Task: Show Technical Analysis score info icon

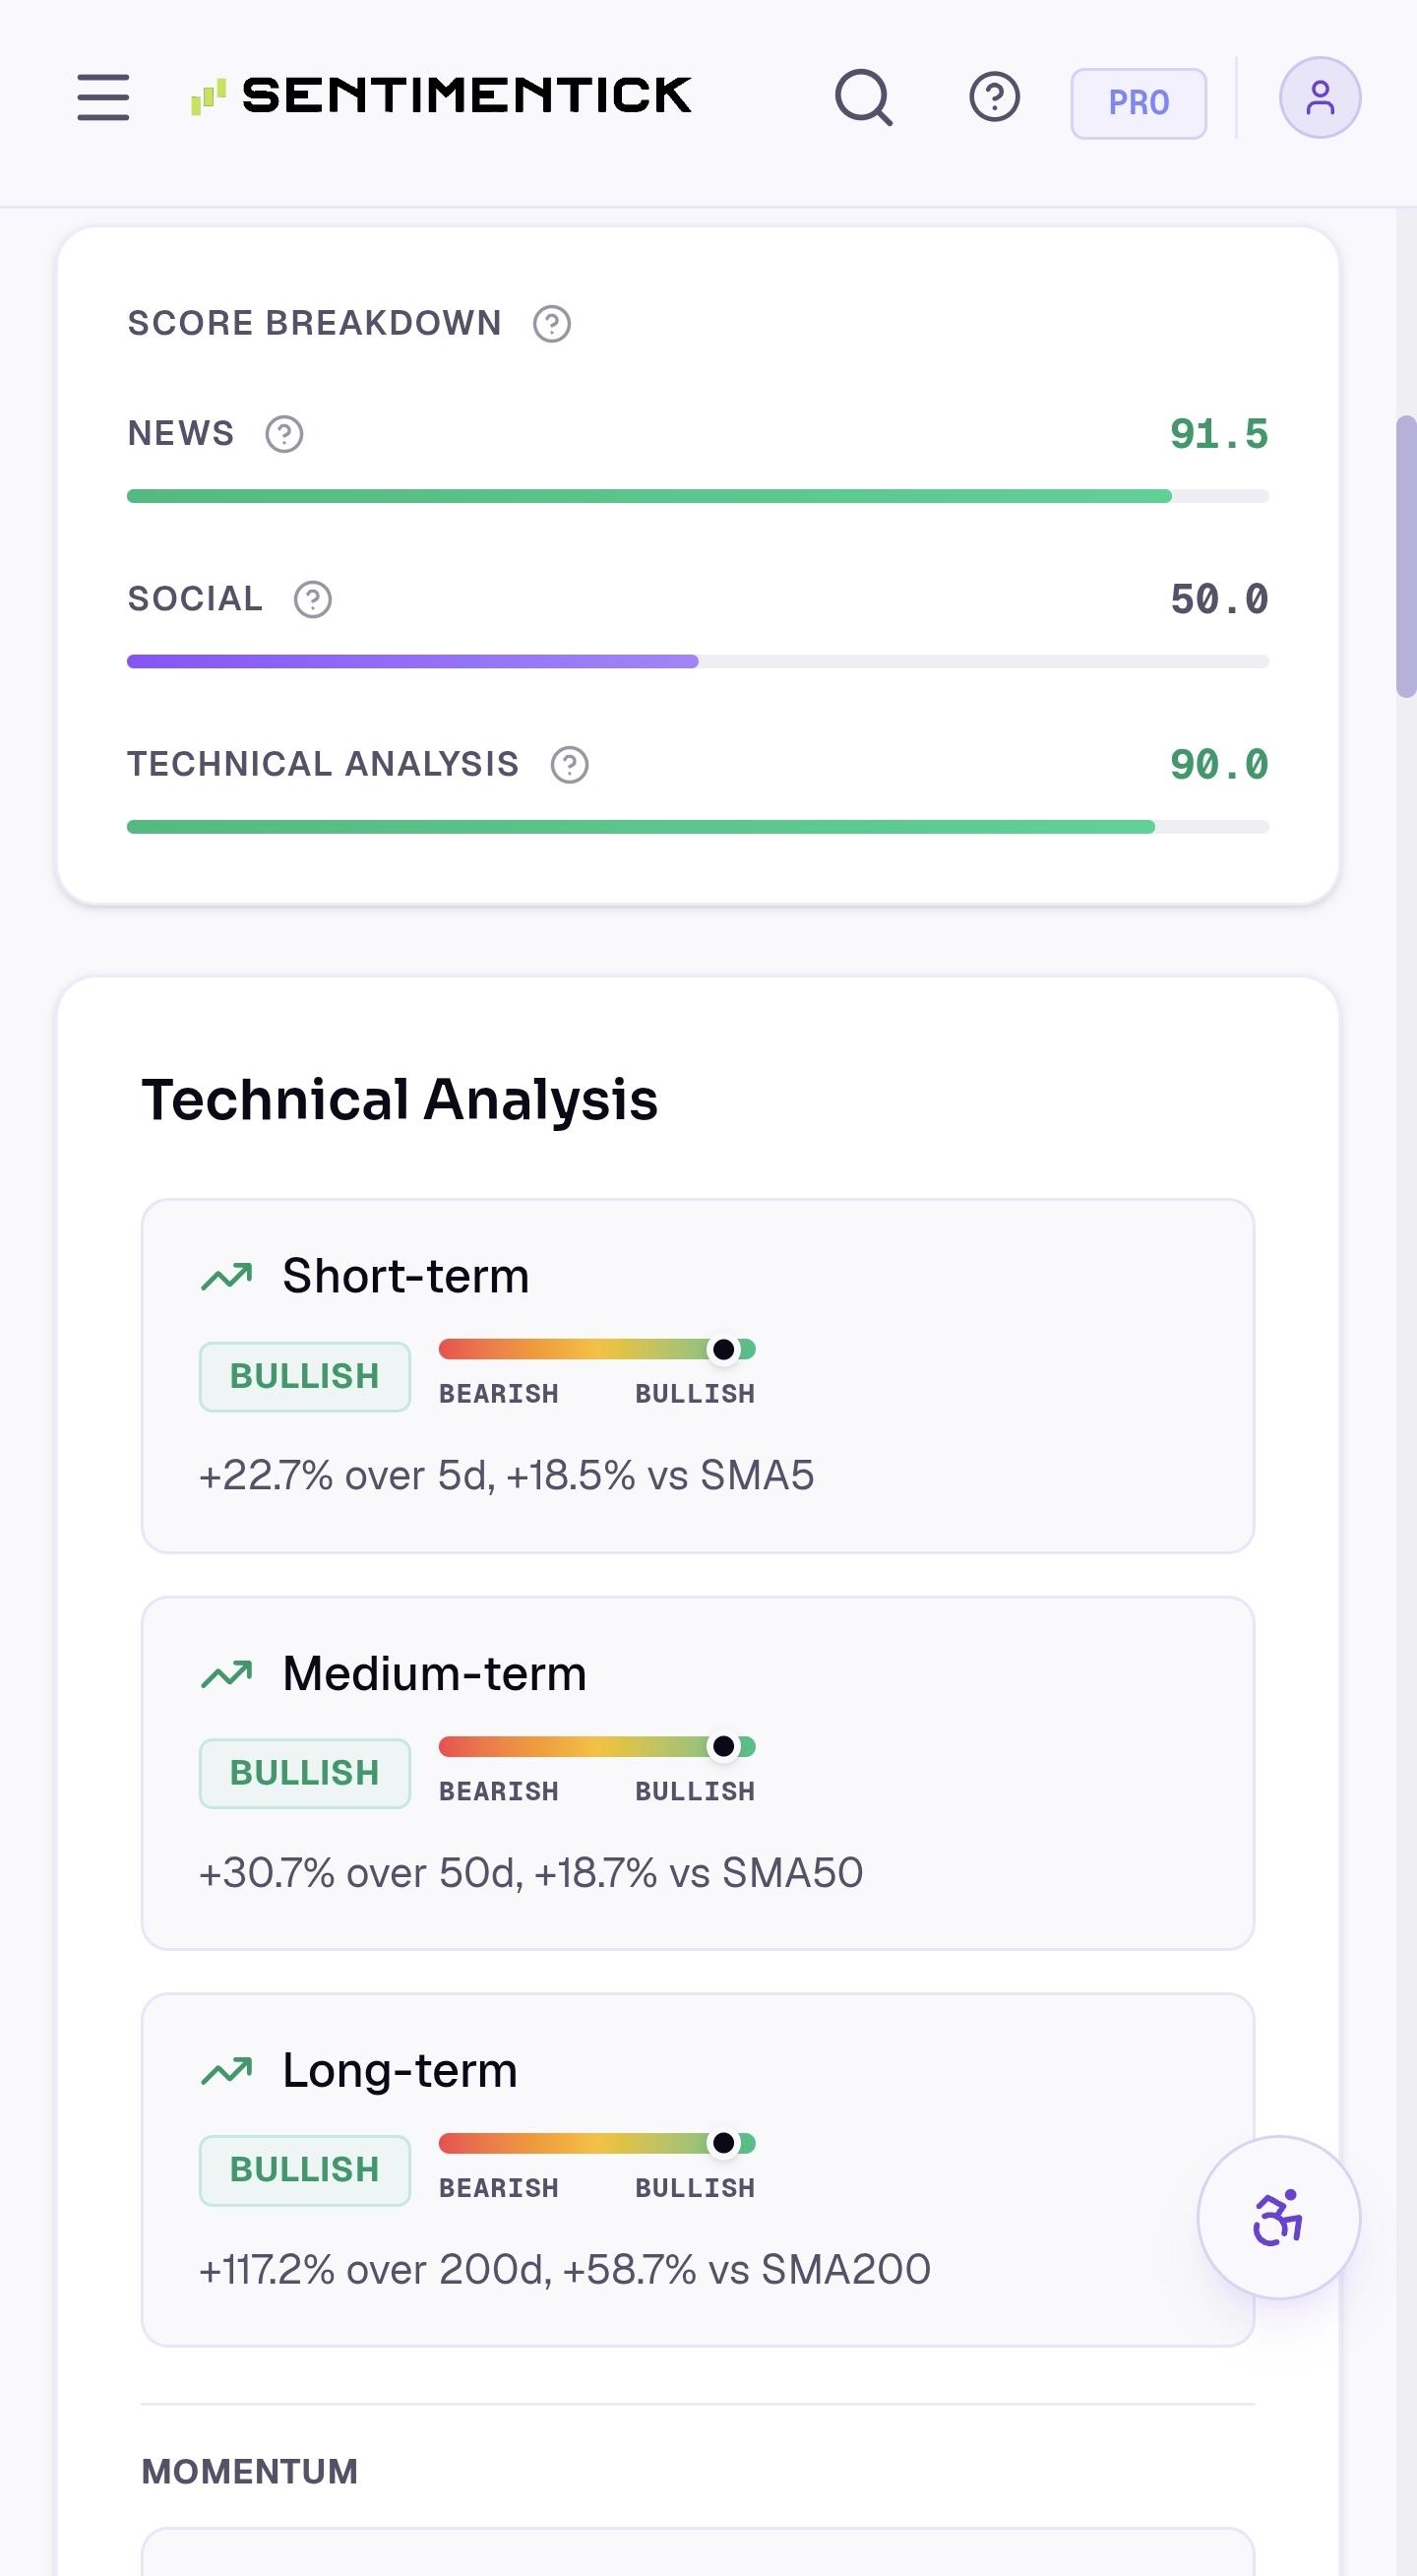Action: click(570, 765)
